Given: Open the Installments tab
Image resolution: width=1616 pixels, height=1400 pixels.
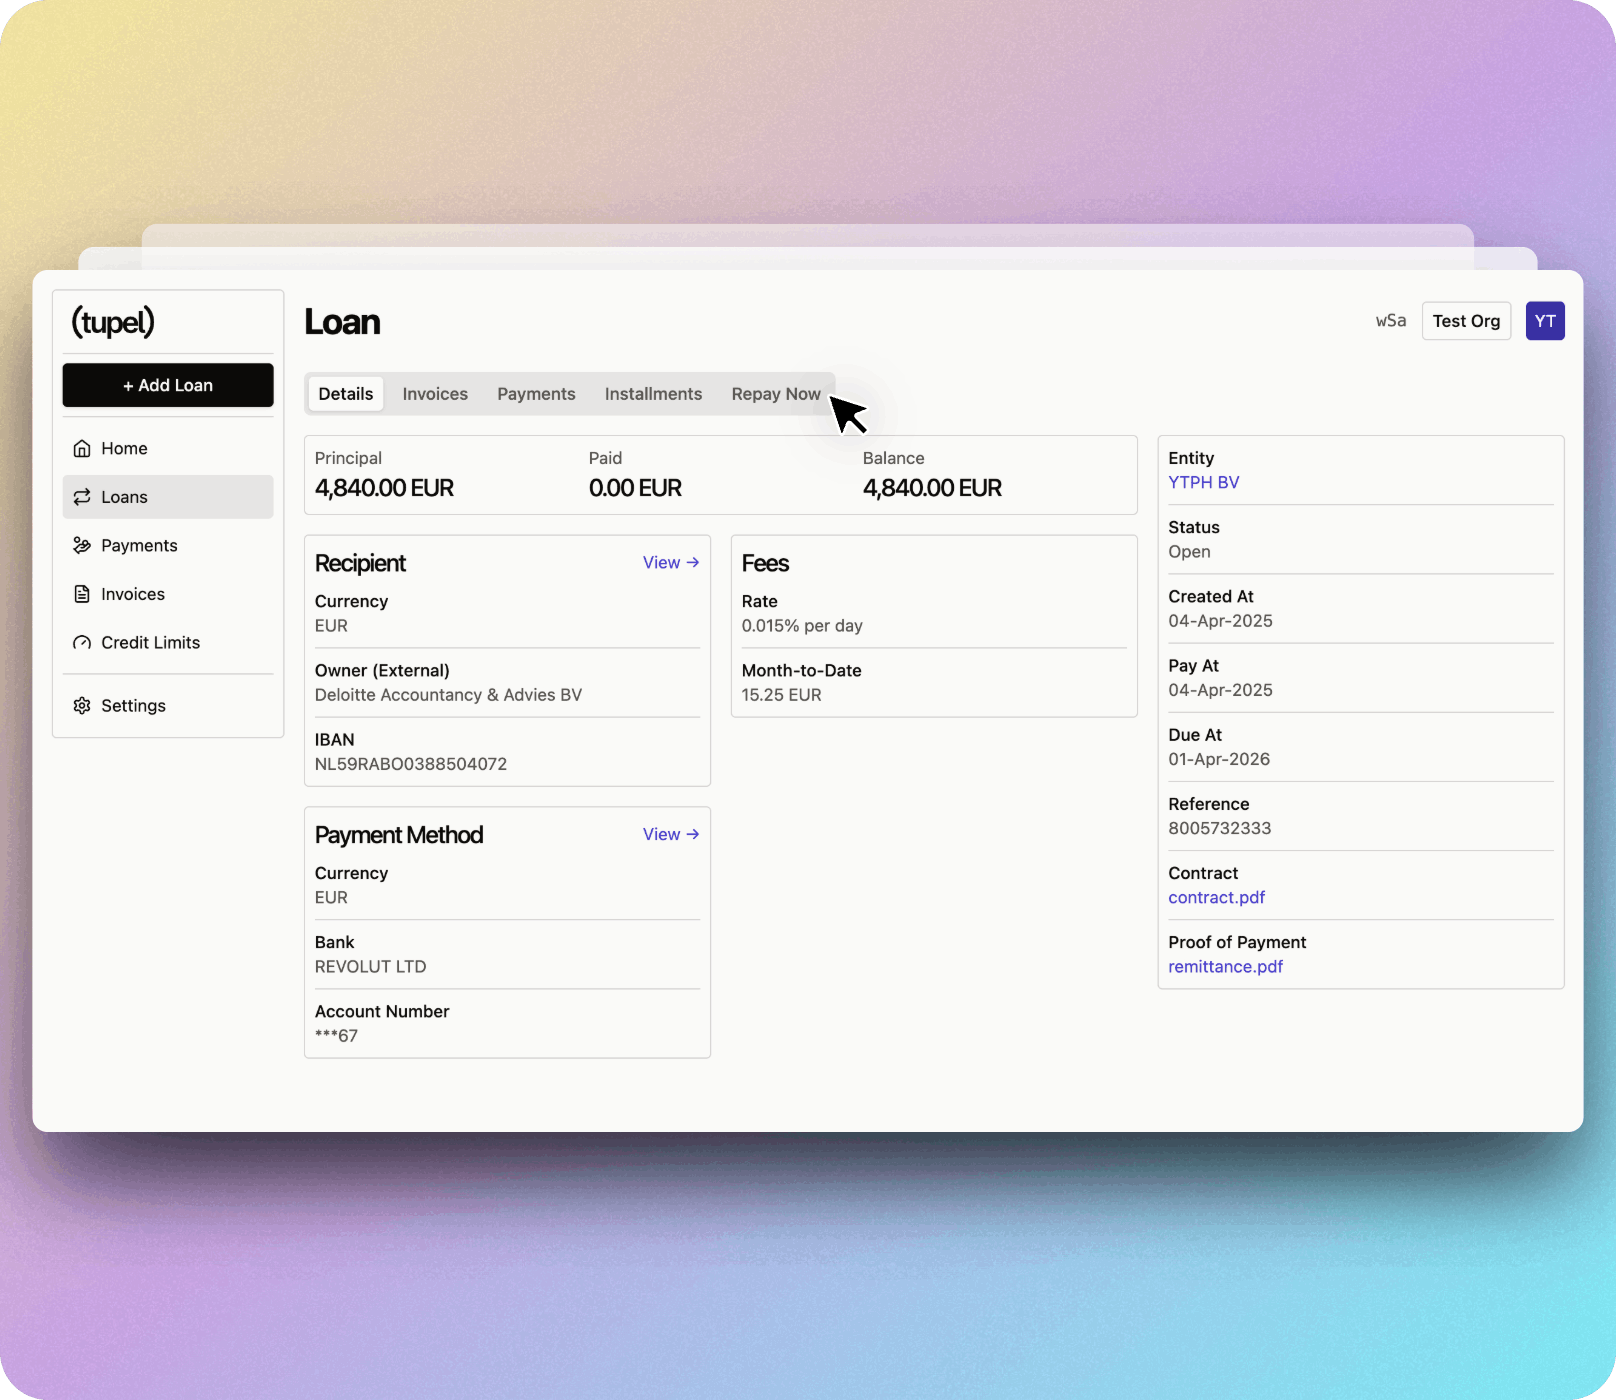Looking at the screenshot, I should click(653, 394).
